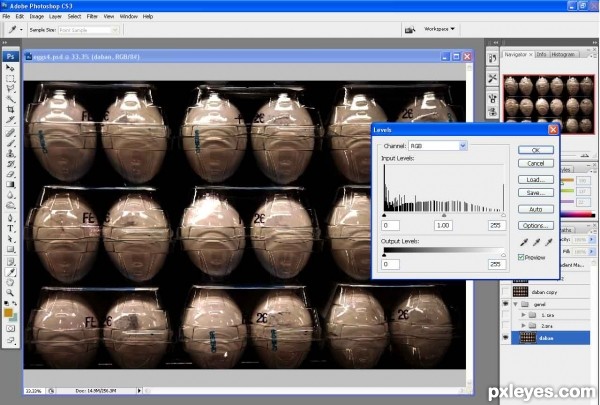Select the Zoom tool
This screenshot has height=405, width=600.
click(x=10, y=293)
